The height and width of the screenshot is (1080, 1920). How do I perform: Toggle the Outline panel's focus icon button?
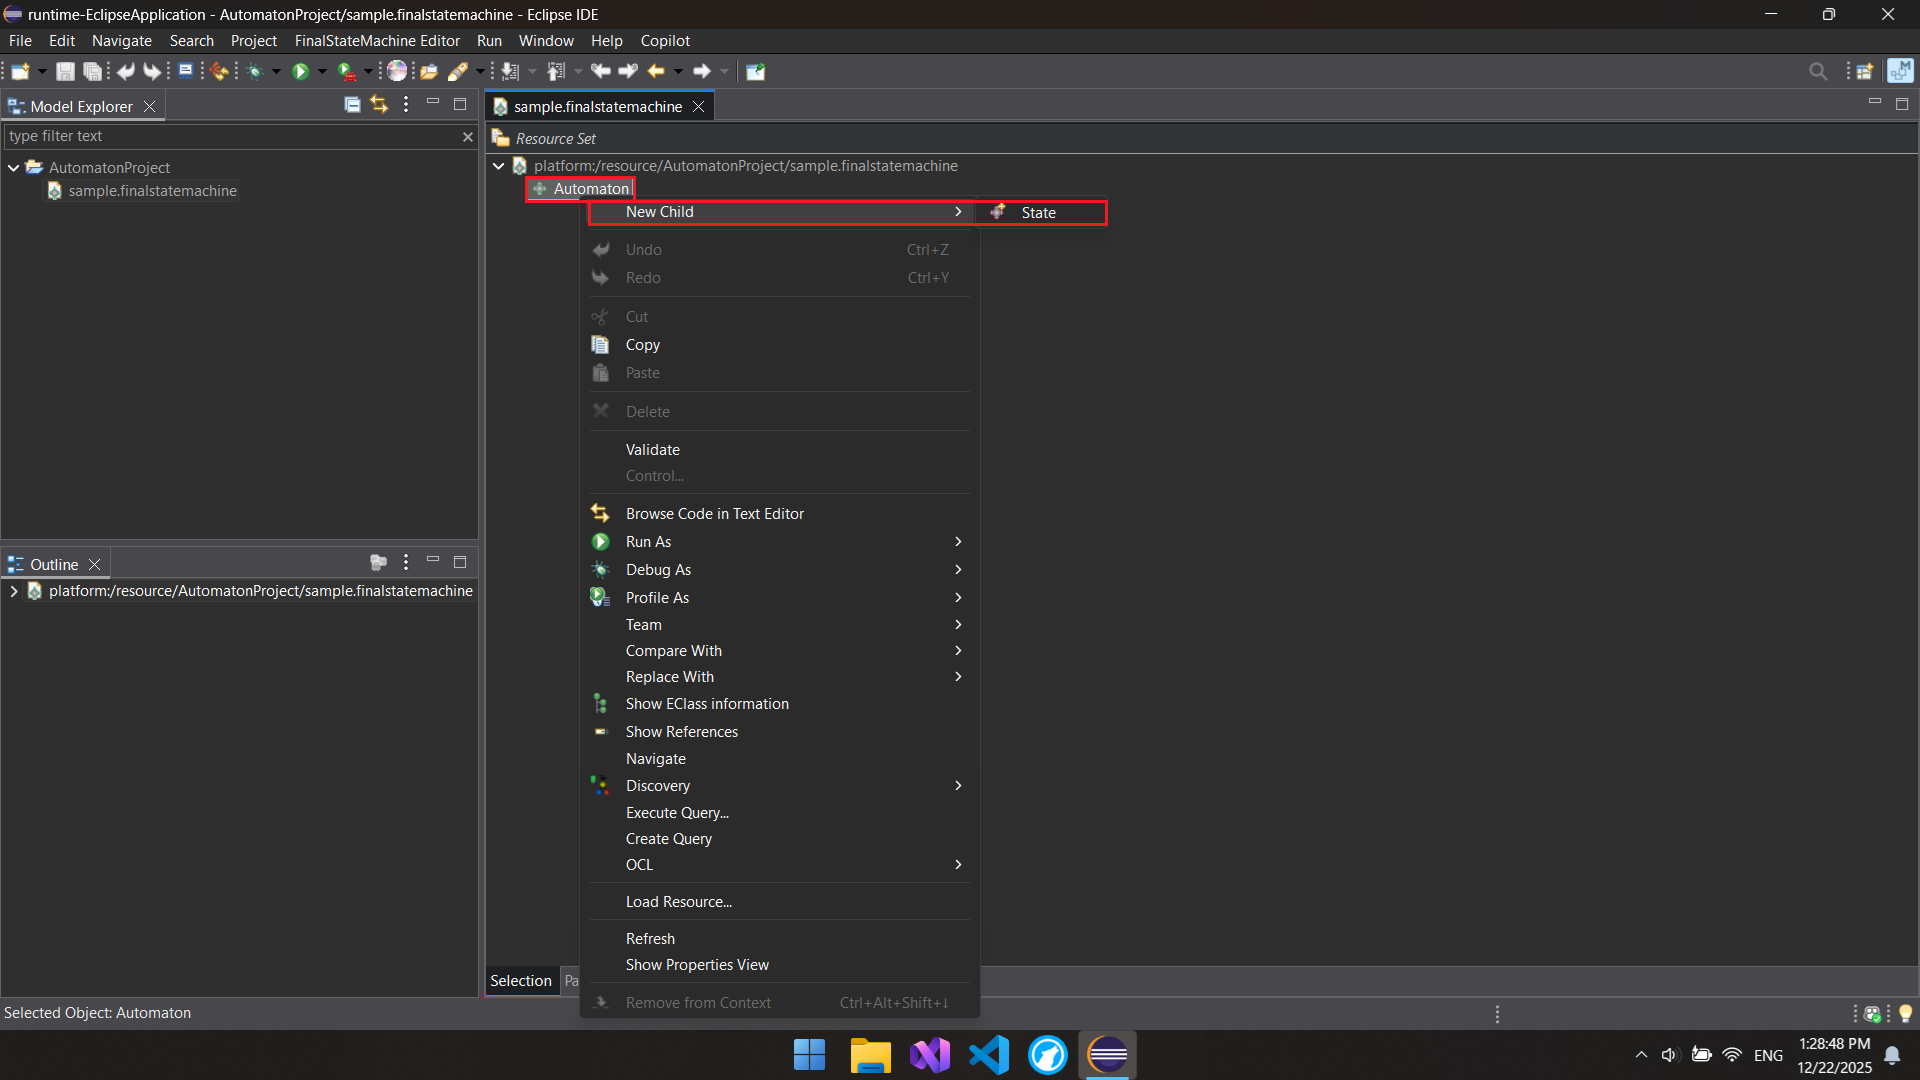(378, 563)
